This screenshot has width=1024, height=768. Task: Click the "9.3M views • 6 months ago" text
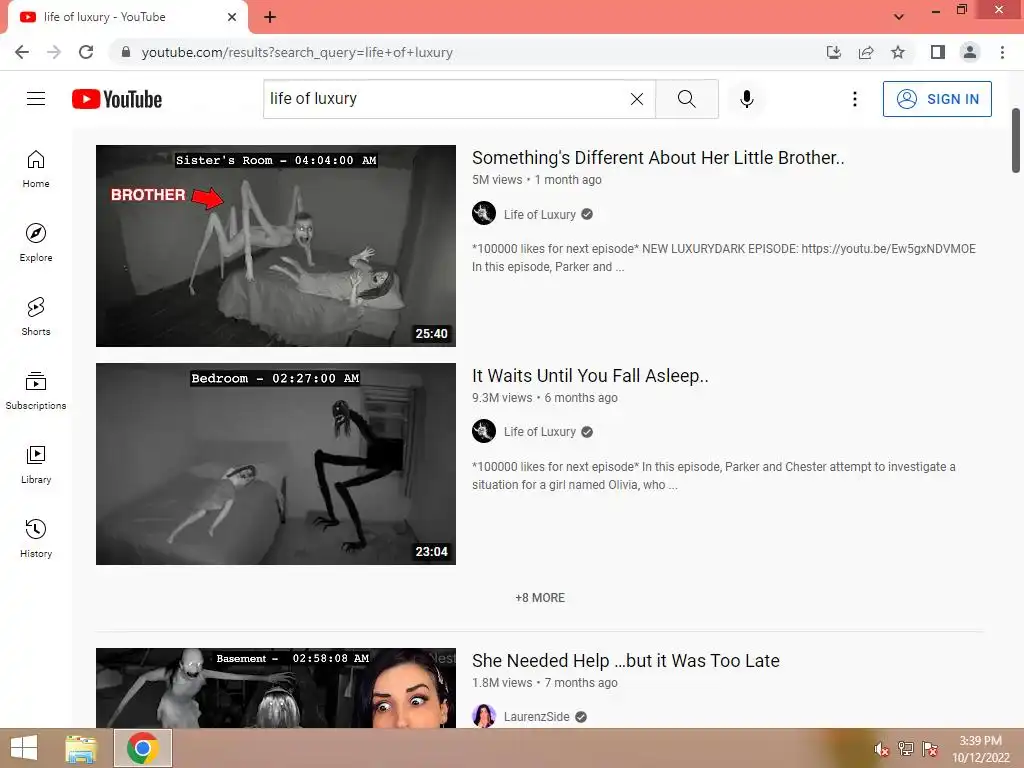point(545,398)
